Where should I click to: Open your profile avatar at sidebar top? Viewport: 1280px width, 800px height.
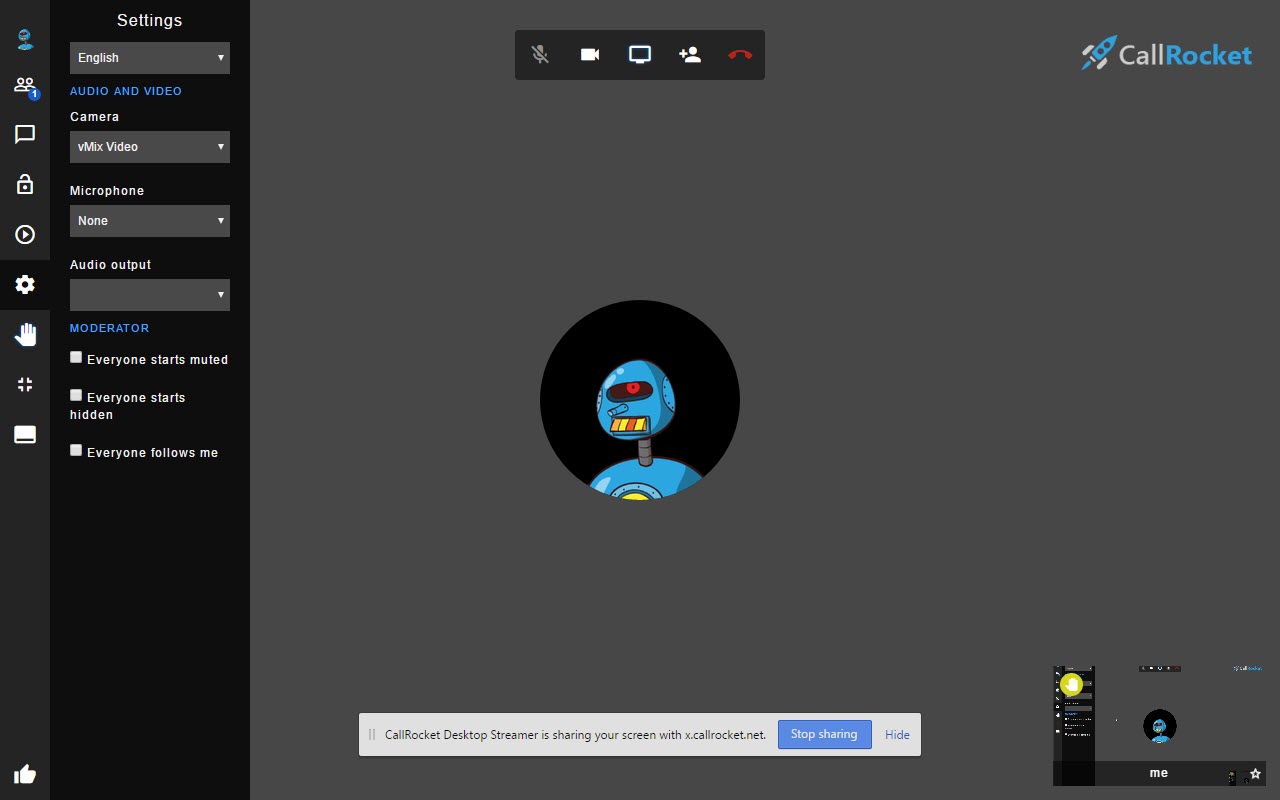pyautogui.click(x=24, y=38)
